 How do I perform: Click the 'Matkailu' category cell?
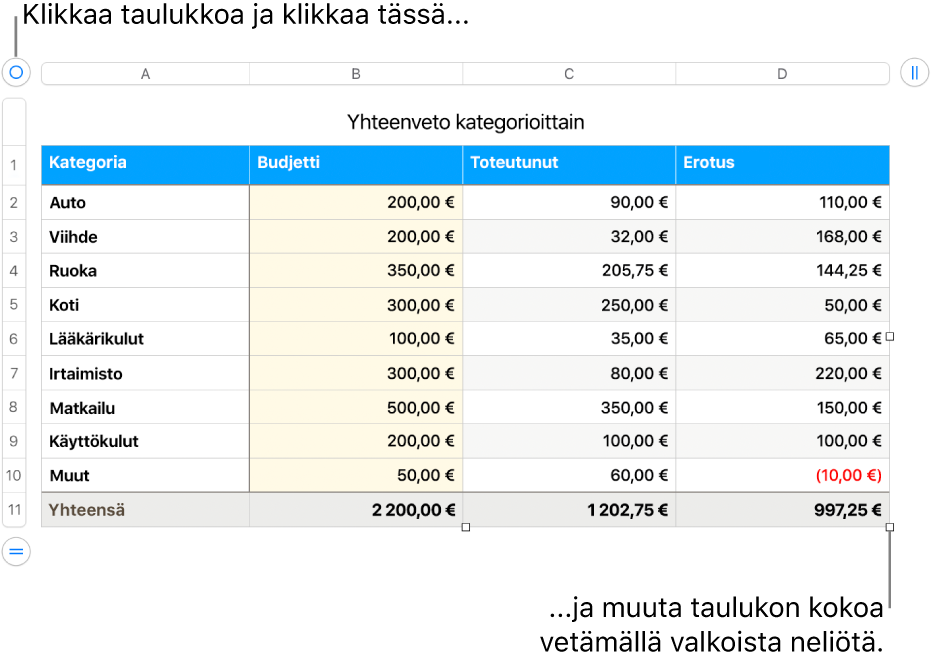pos(145,407)
